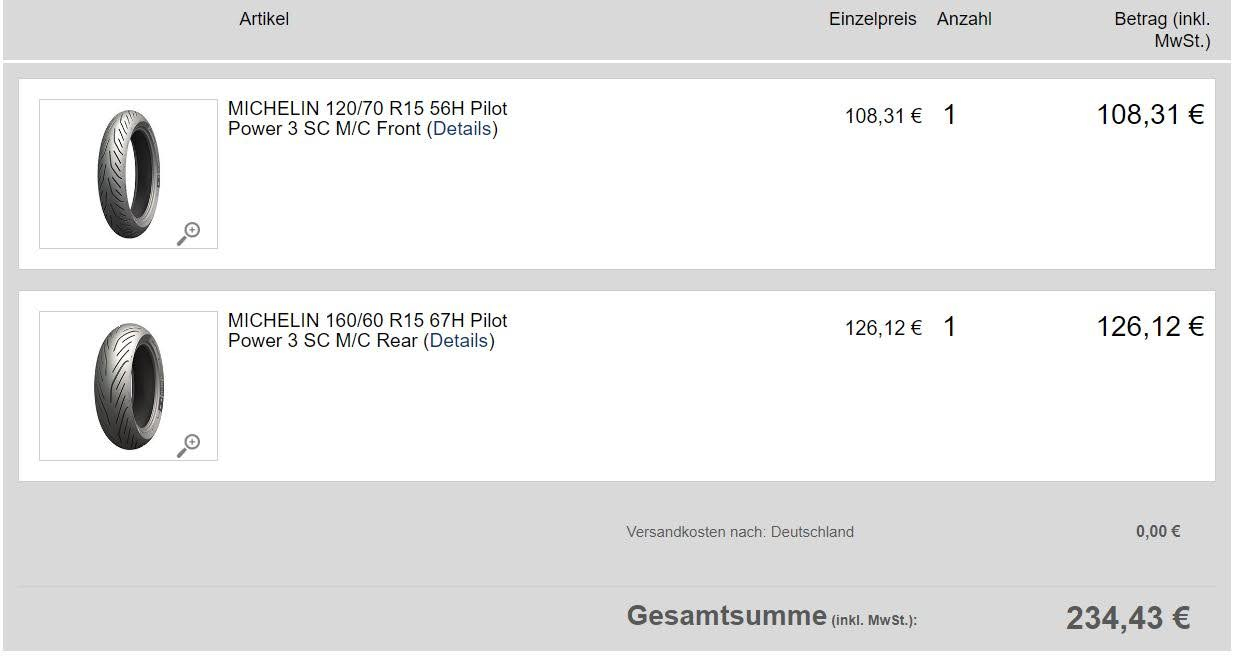Click the Betrag (inkl. MwSt.) column header
The width and height of the screenshot is (1234, 656).
point(1162,30)
